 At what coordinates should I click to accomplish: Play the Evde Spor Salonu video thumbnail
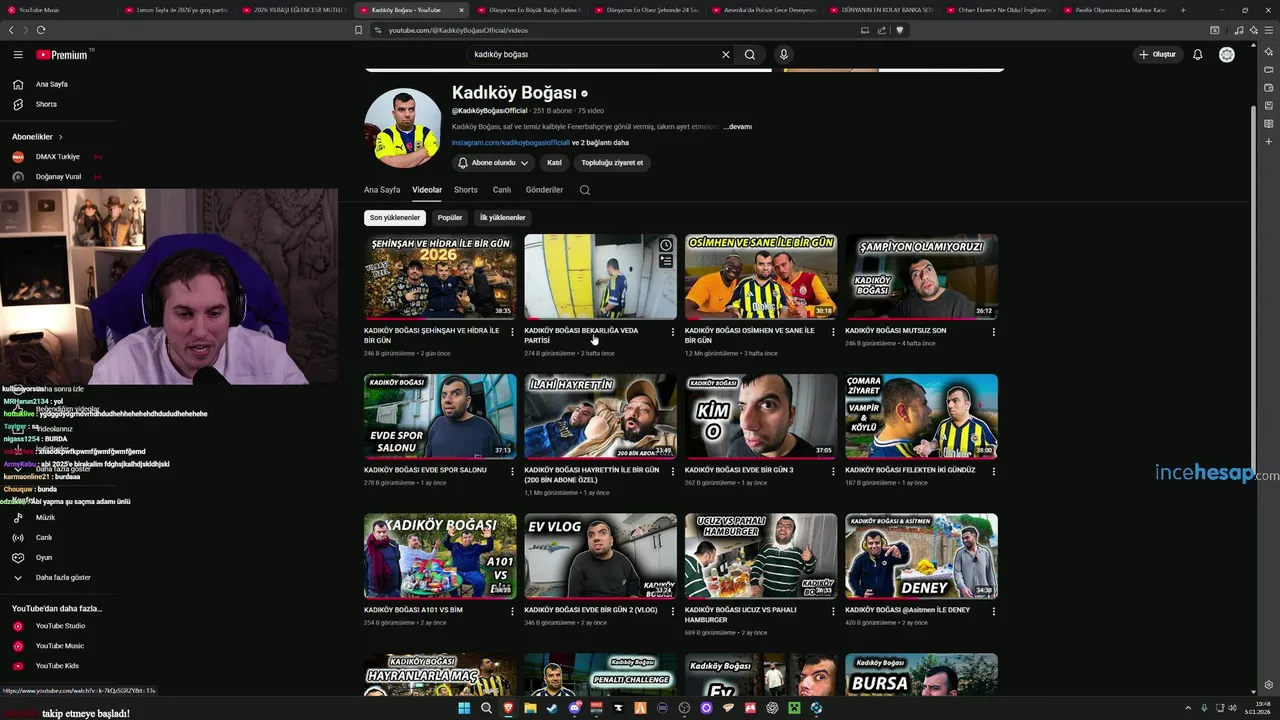440,416
